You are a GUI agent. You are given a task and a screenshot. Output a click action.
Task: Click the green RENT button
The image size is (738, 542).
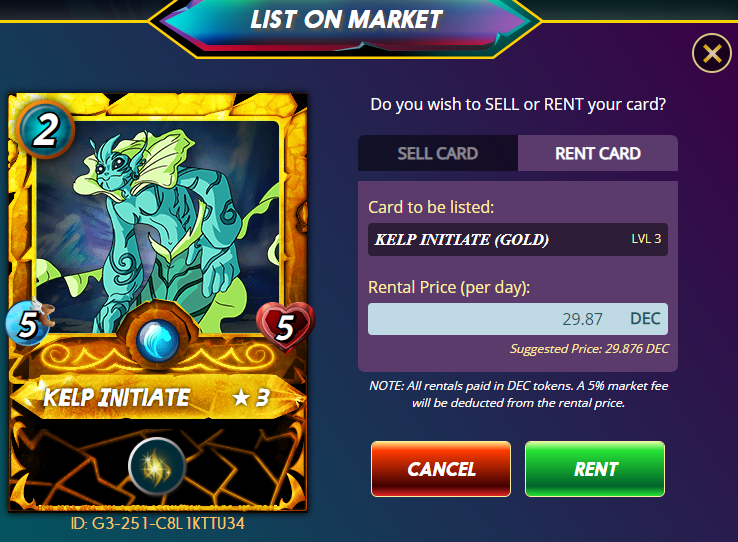(x=595, y=469)
